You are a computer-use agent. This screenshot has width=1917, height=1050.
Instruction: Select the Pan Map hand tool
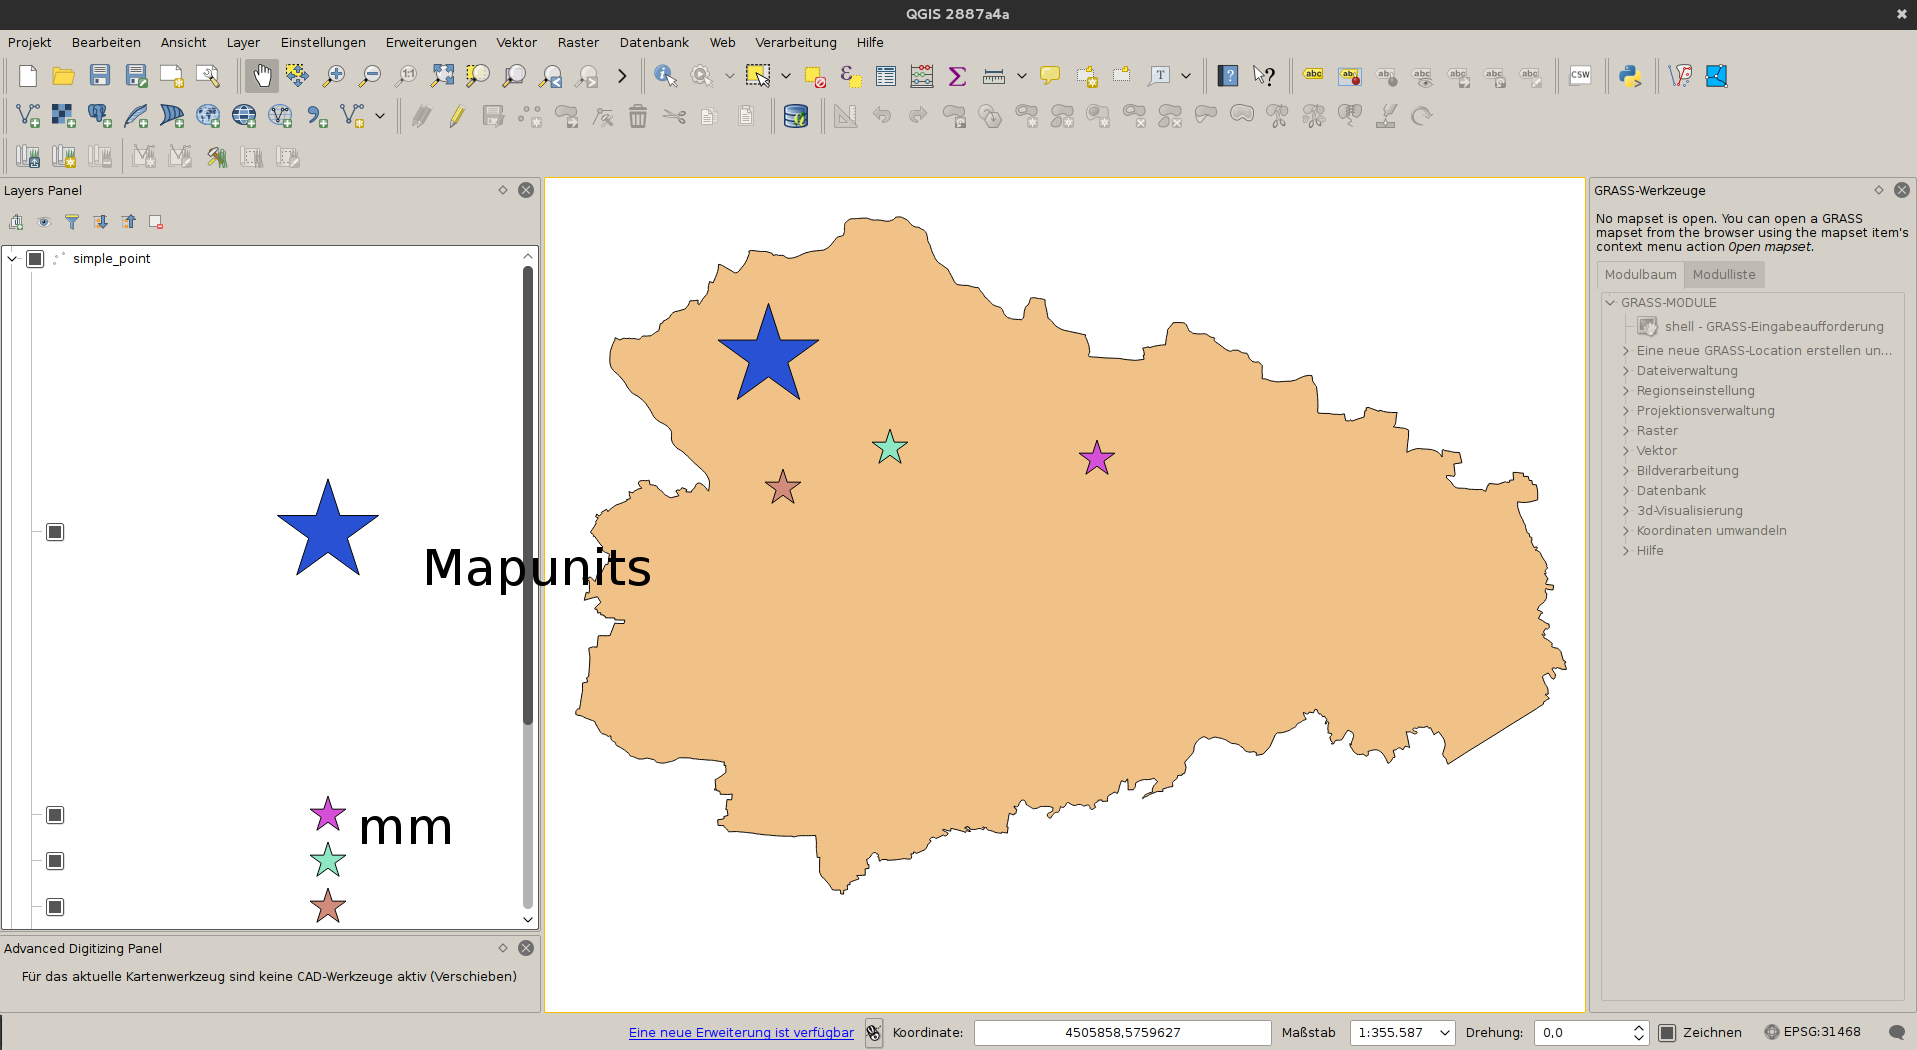click(x=262, y=76)
